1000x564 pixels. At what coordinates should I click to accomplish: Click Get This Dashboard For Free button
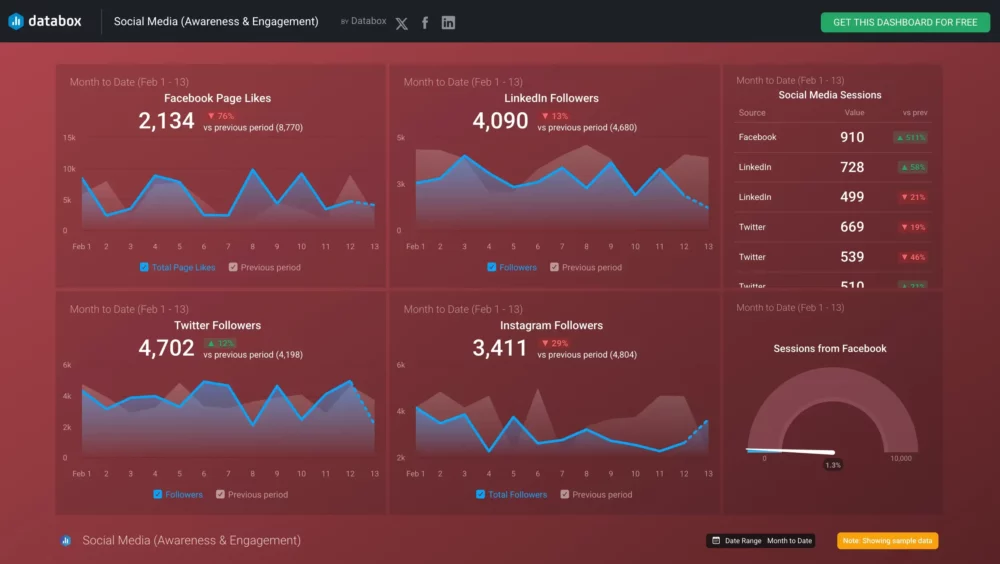click(x=905, y=22)
